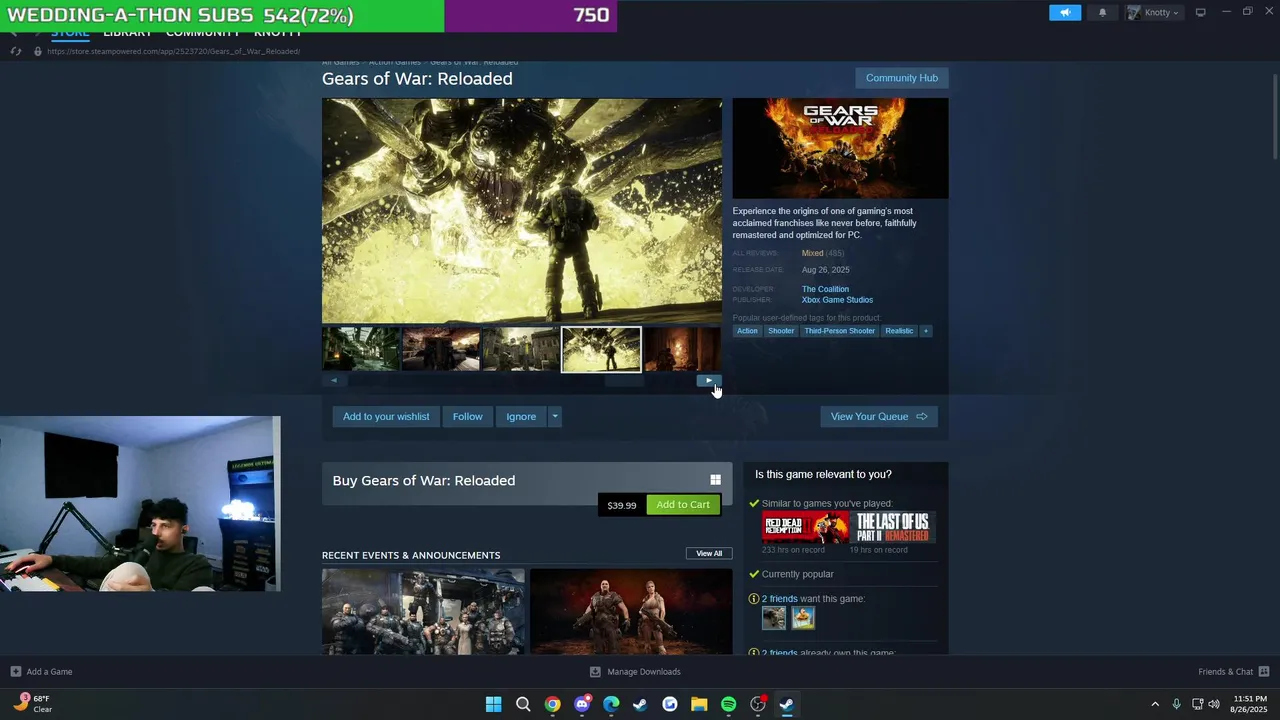Viewport: 1280px width, 720px height.
Task: Select the Realistic tag
Action: tap(899, 331)
